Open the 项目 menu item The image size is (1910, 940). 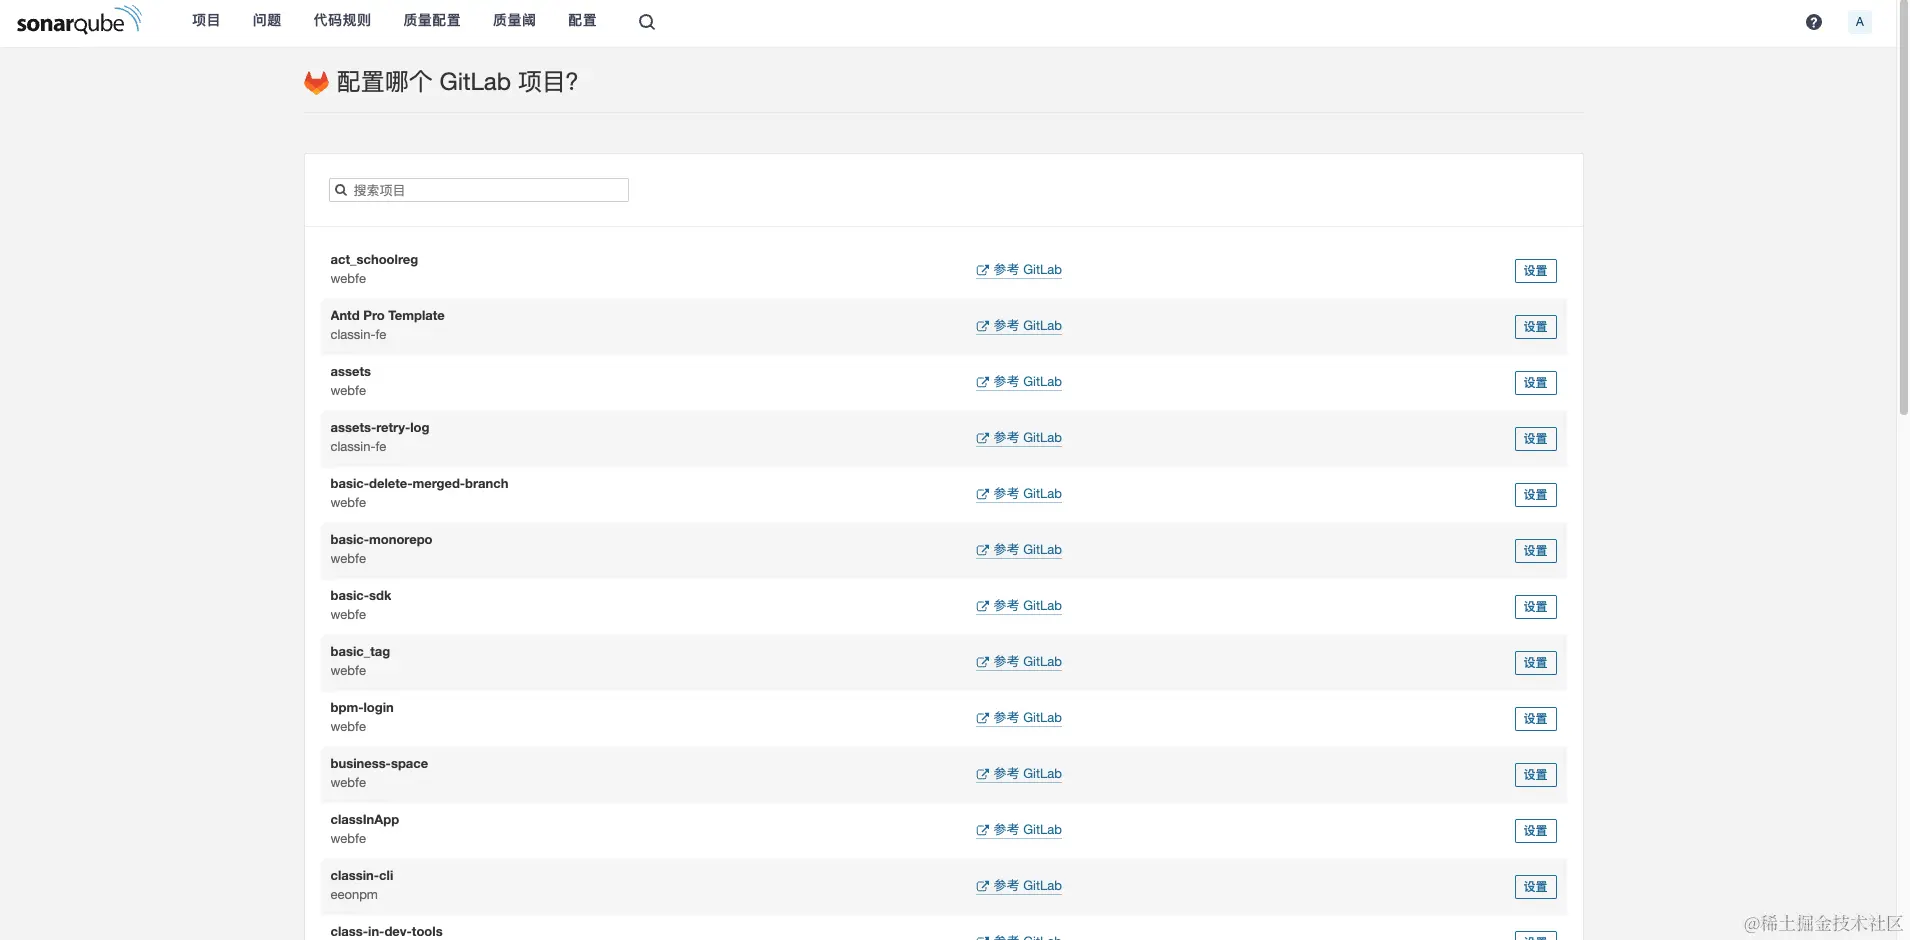click(x=206, y=21)
